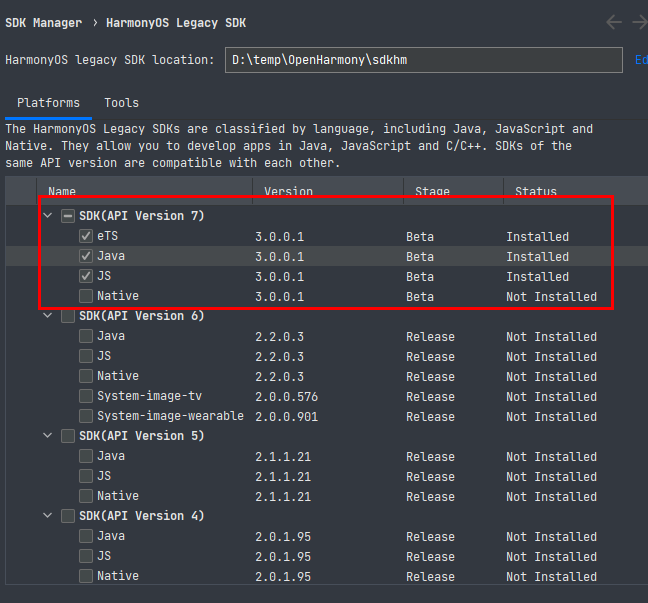Image resolution: width=648 pixels, height=603 pixels.
Task: Switch to the Tools tab
Action: pos(122,102)
